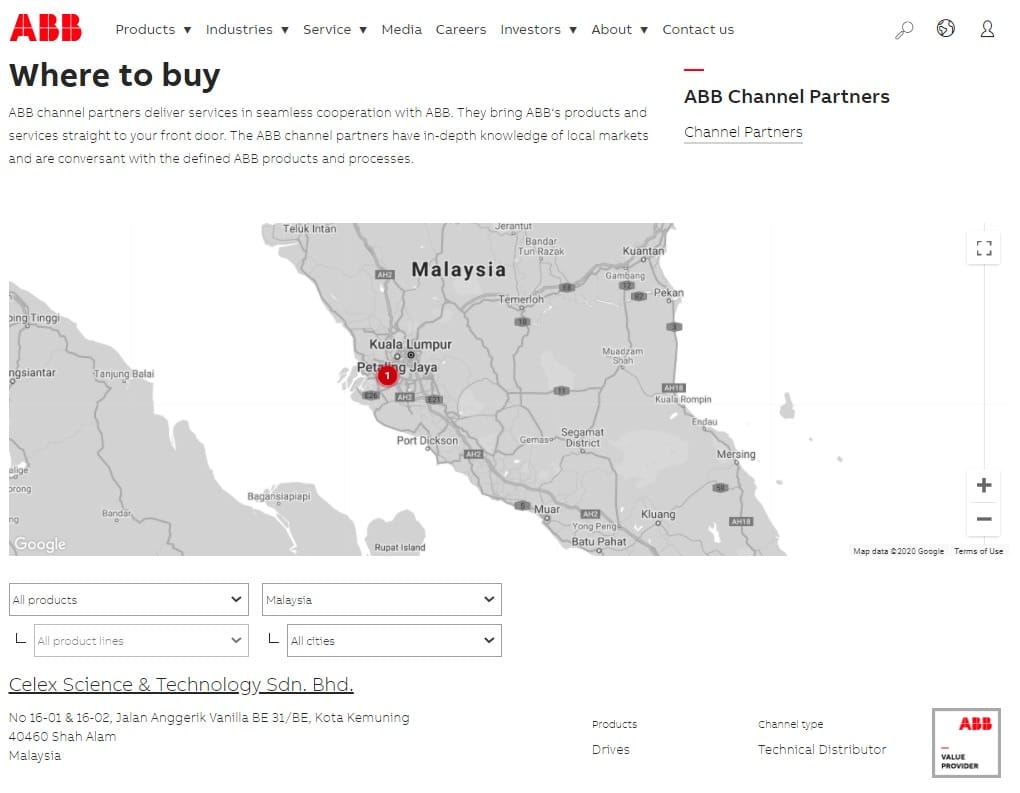This screenshot has width=1020, height=793.
Task: Click the globe language selector icon
Action: point(945,29)
